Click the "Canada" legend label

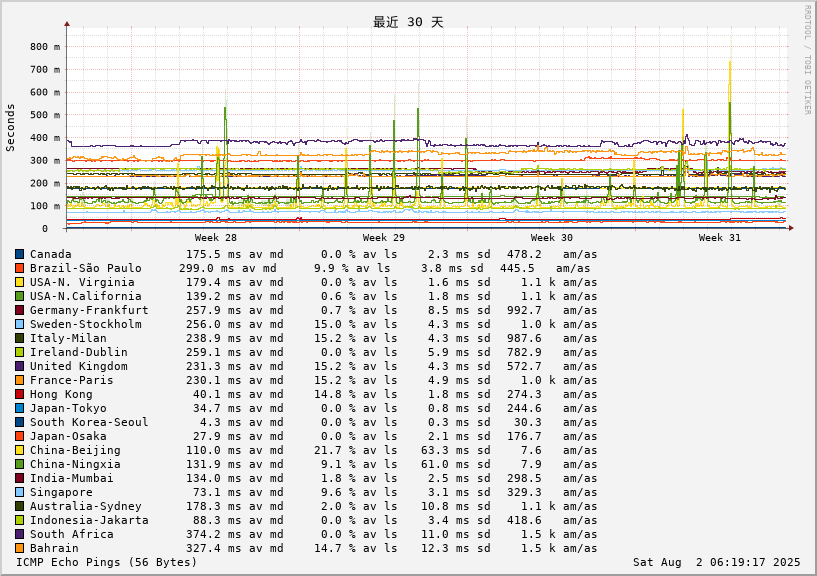tap(51, 254)
